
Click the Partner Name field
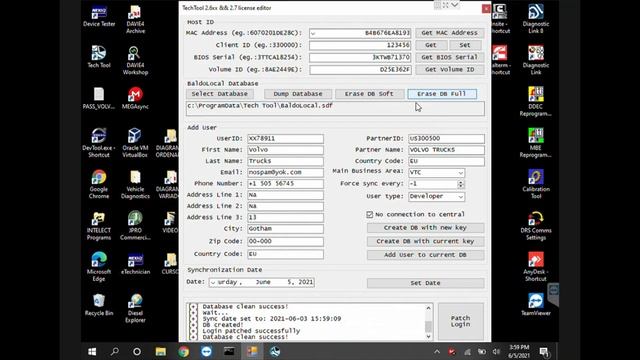(x=446, y=150)
